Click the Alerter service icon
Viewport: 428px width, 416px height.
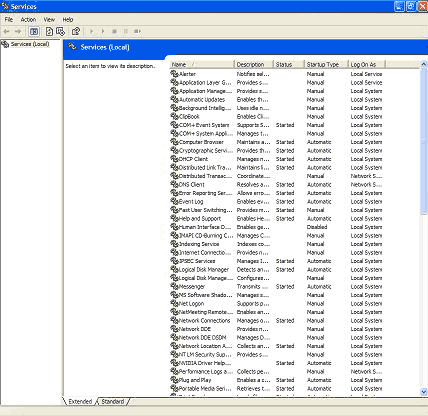[174, 74]
